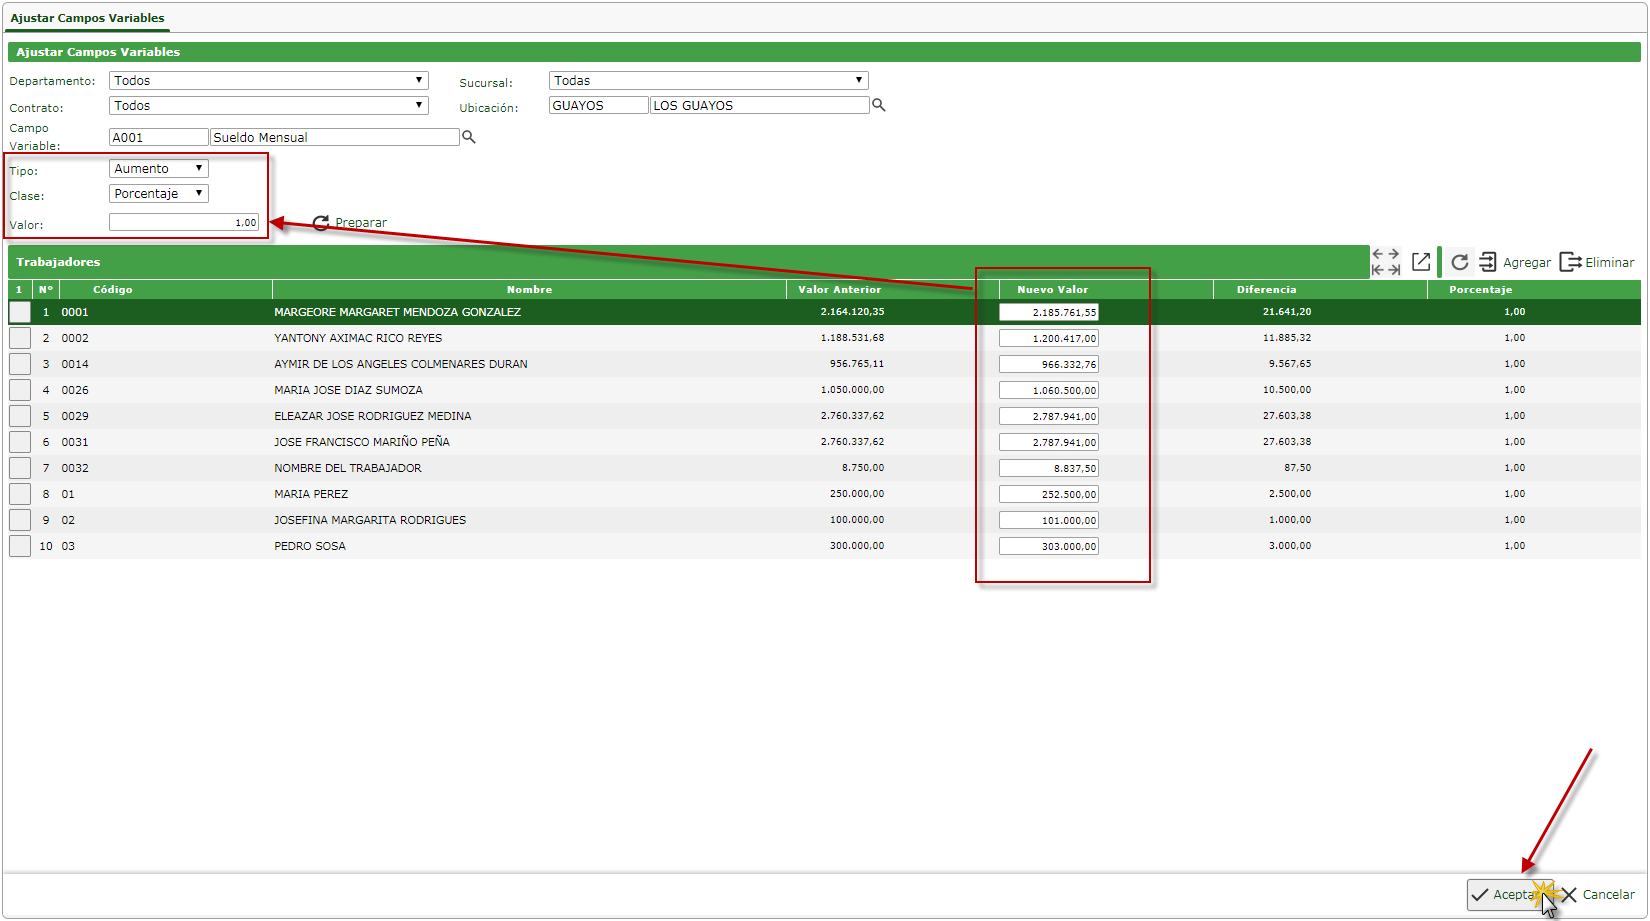
Task: Expand the Sucursal dropdown
Action: pos(708,81)
